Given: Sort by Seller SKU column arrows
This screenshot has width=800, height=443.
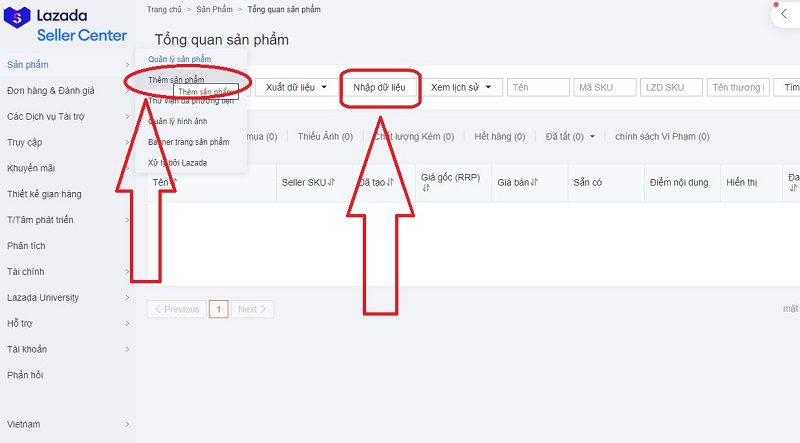Looking at the screenshot, I should click(331, 182).
